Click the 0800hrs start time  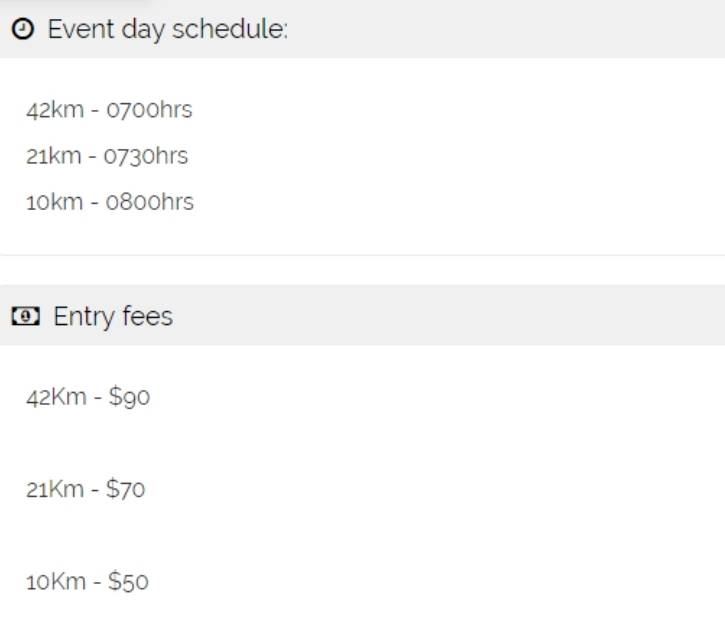(x=150, y=202)
